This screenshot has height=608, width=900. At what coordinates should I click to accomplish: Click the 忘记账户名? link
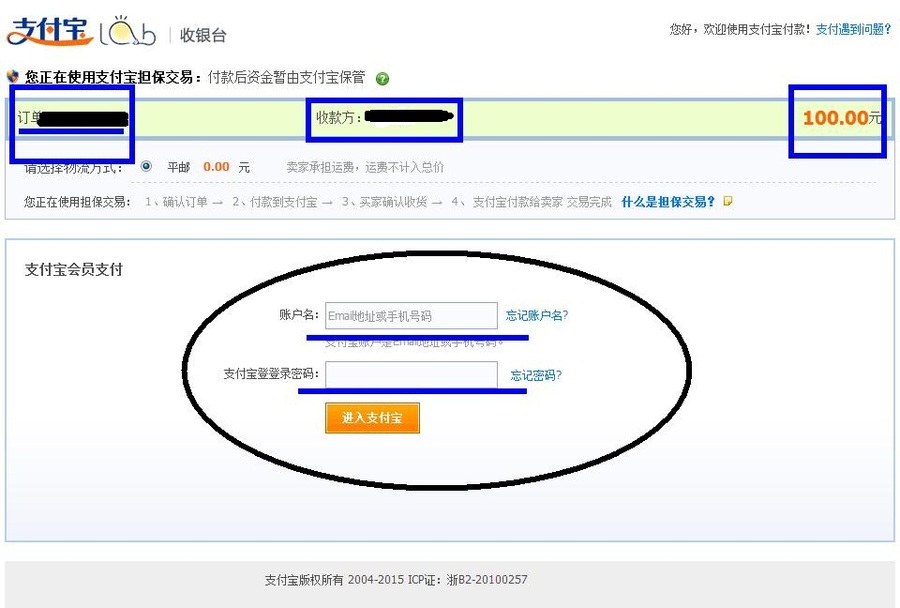537,315
